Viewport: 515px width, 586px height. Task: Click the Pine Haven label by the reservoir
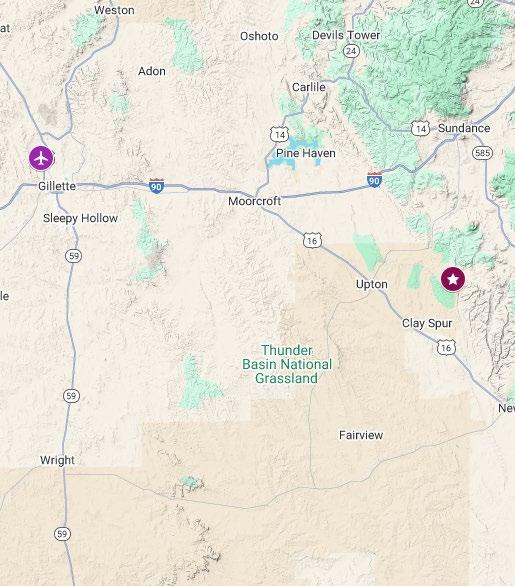click(306, 153)
